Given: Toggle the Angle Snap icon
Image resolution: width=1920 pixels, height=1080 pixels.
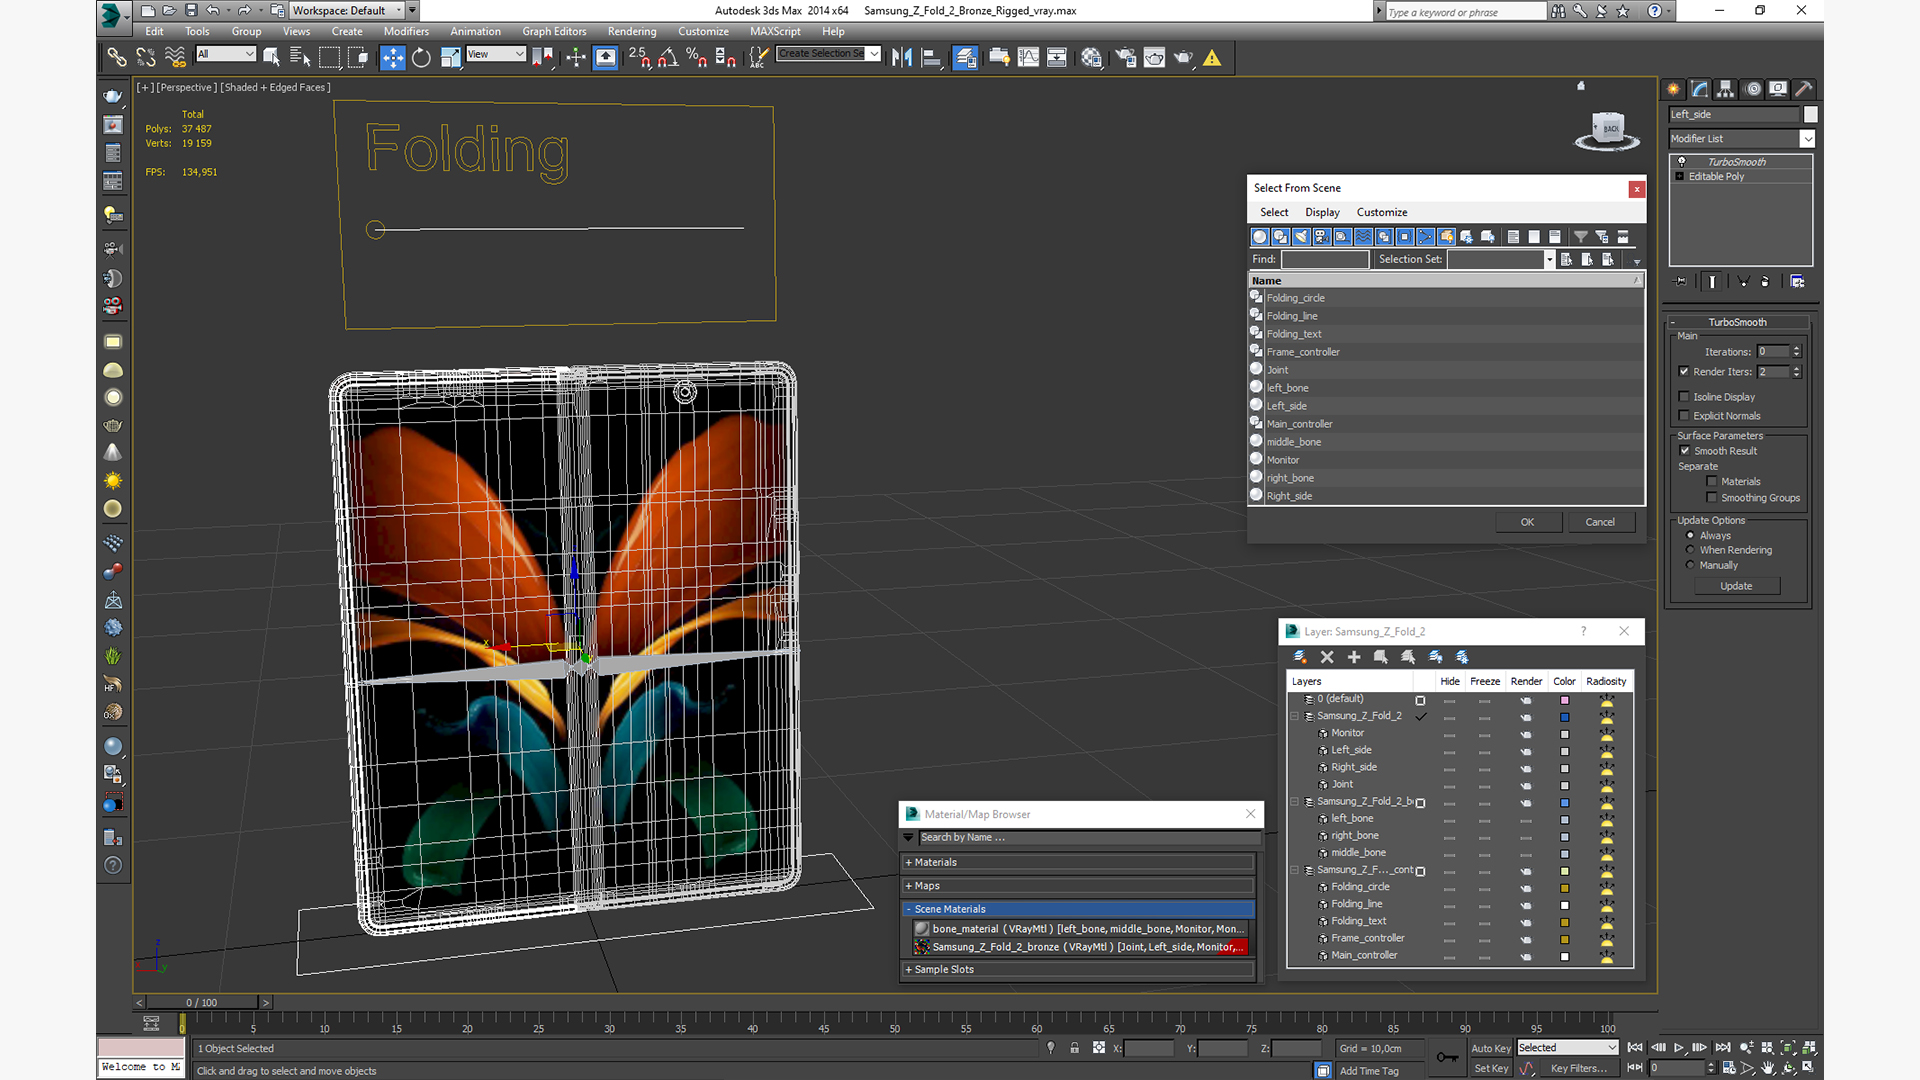Looking at the screenshot, I should [668, 58].
